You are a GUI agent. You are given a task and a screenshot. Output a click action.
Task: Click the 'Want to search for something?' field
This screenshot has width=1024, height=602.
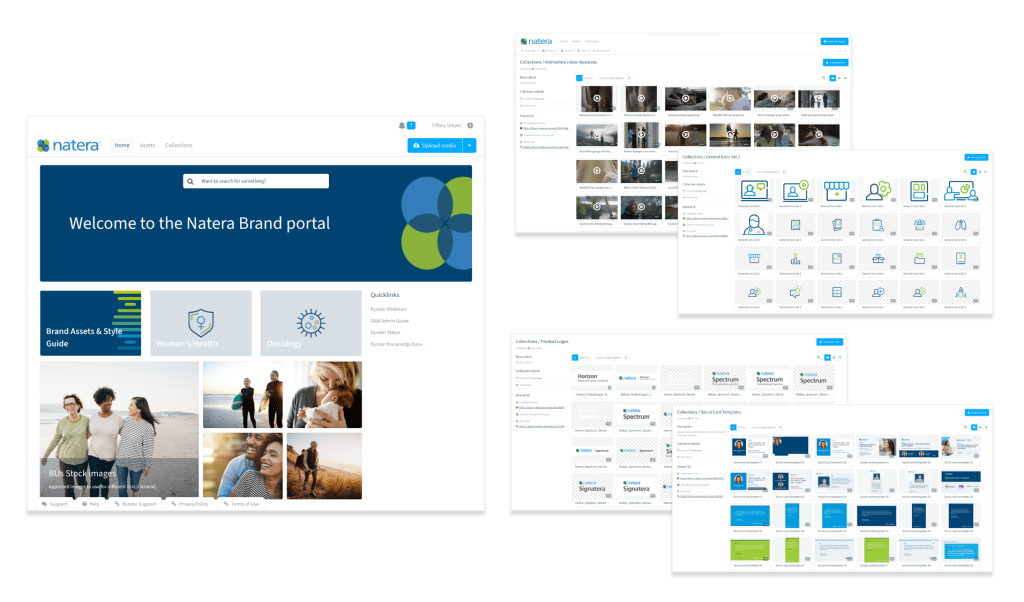click(x=262, y=181)
